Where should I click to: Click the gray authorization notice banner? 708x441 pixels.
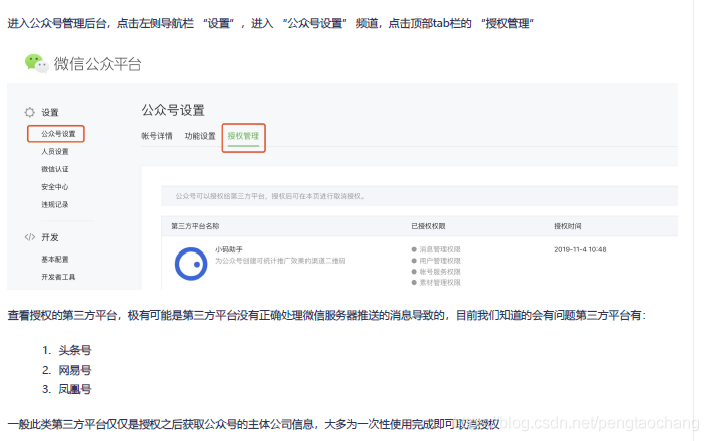coord(419,196)
